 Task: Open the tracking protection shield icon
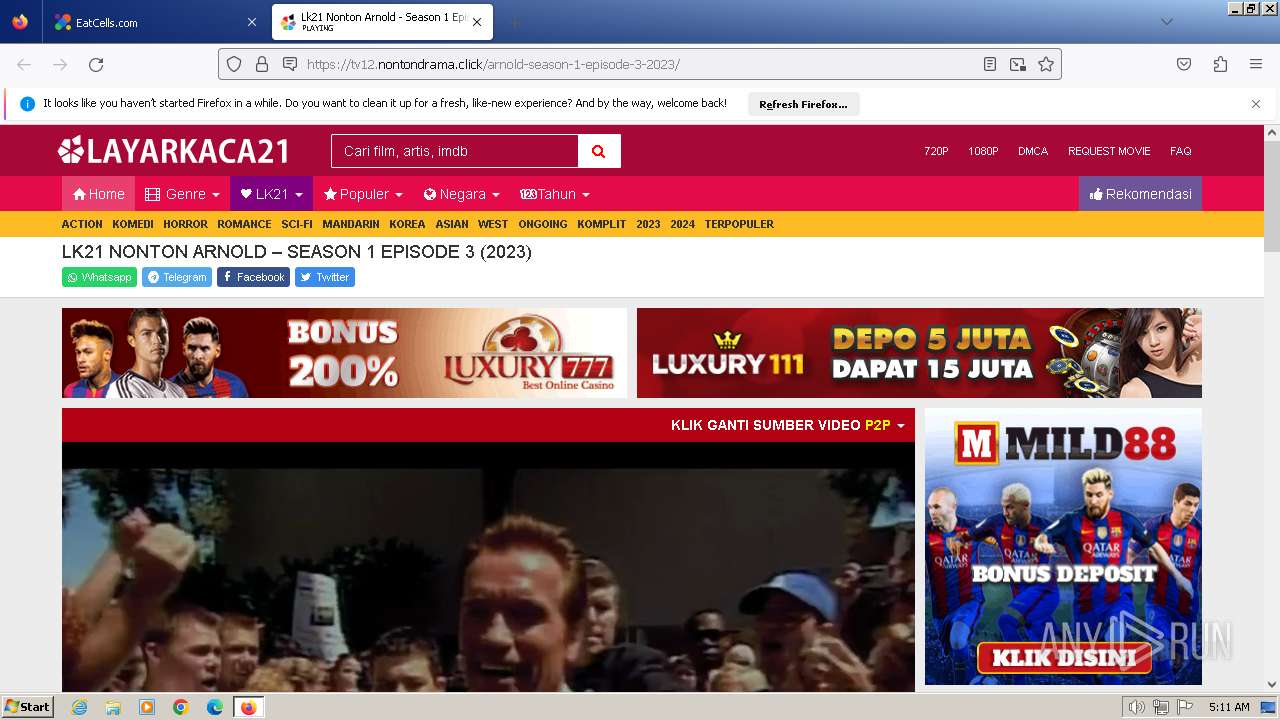pyautogui.click(x=234, y=64)
